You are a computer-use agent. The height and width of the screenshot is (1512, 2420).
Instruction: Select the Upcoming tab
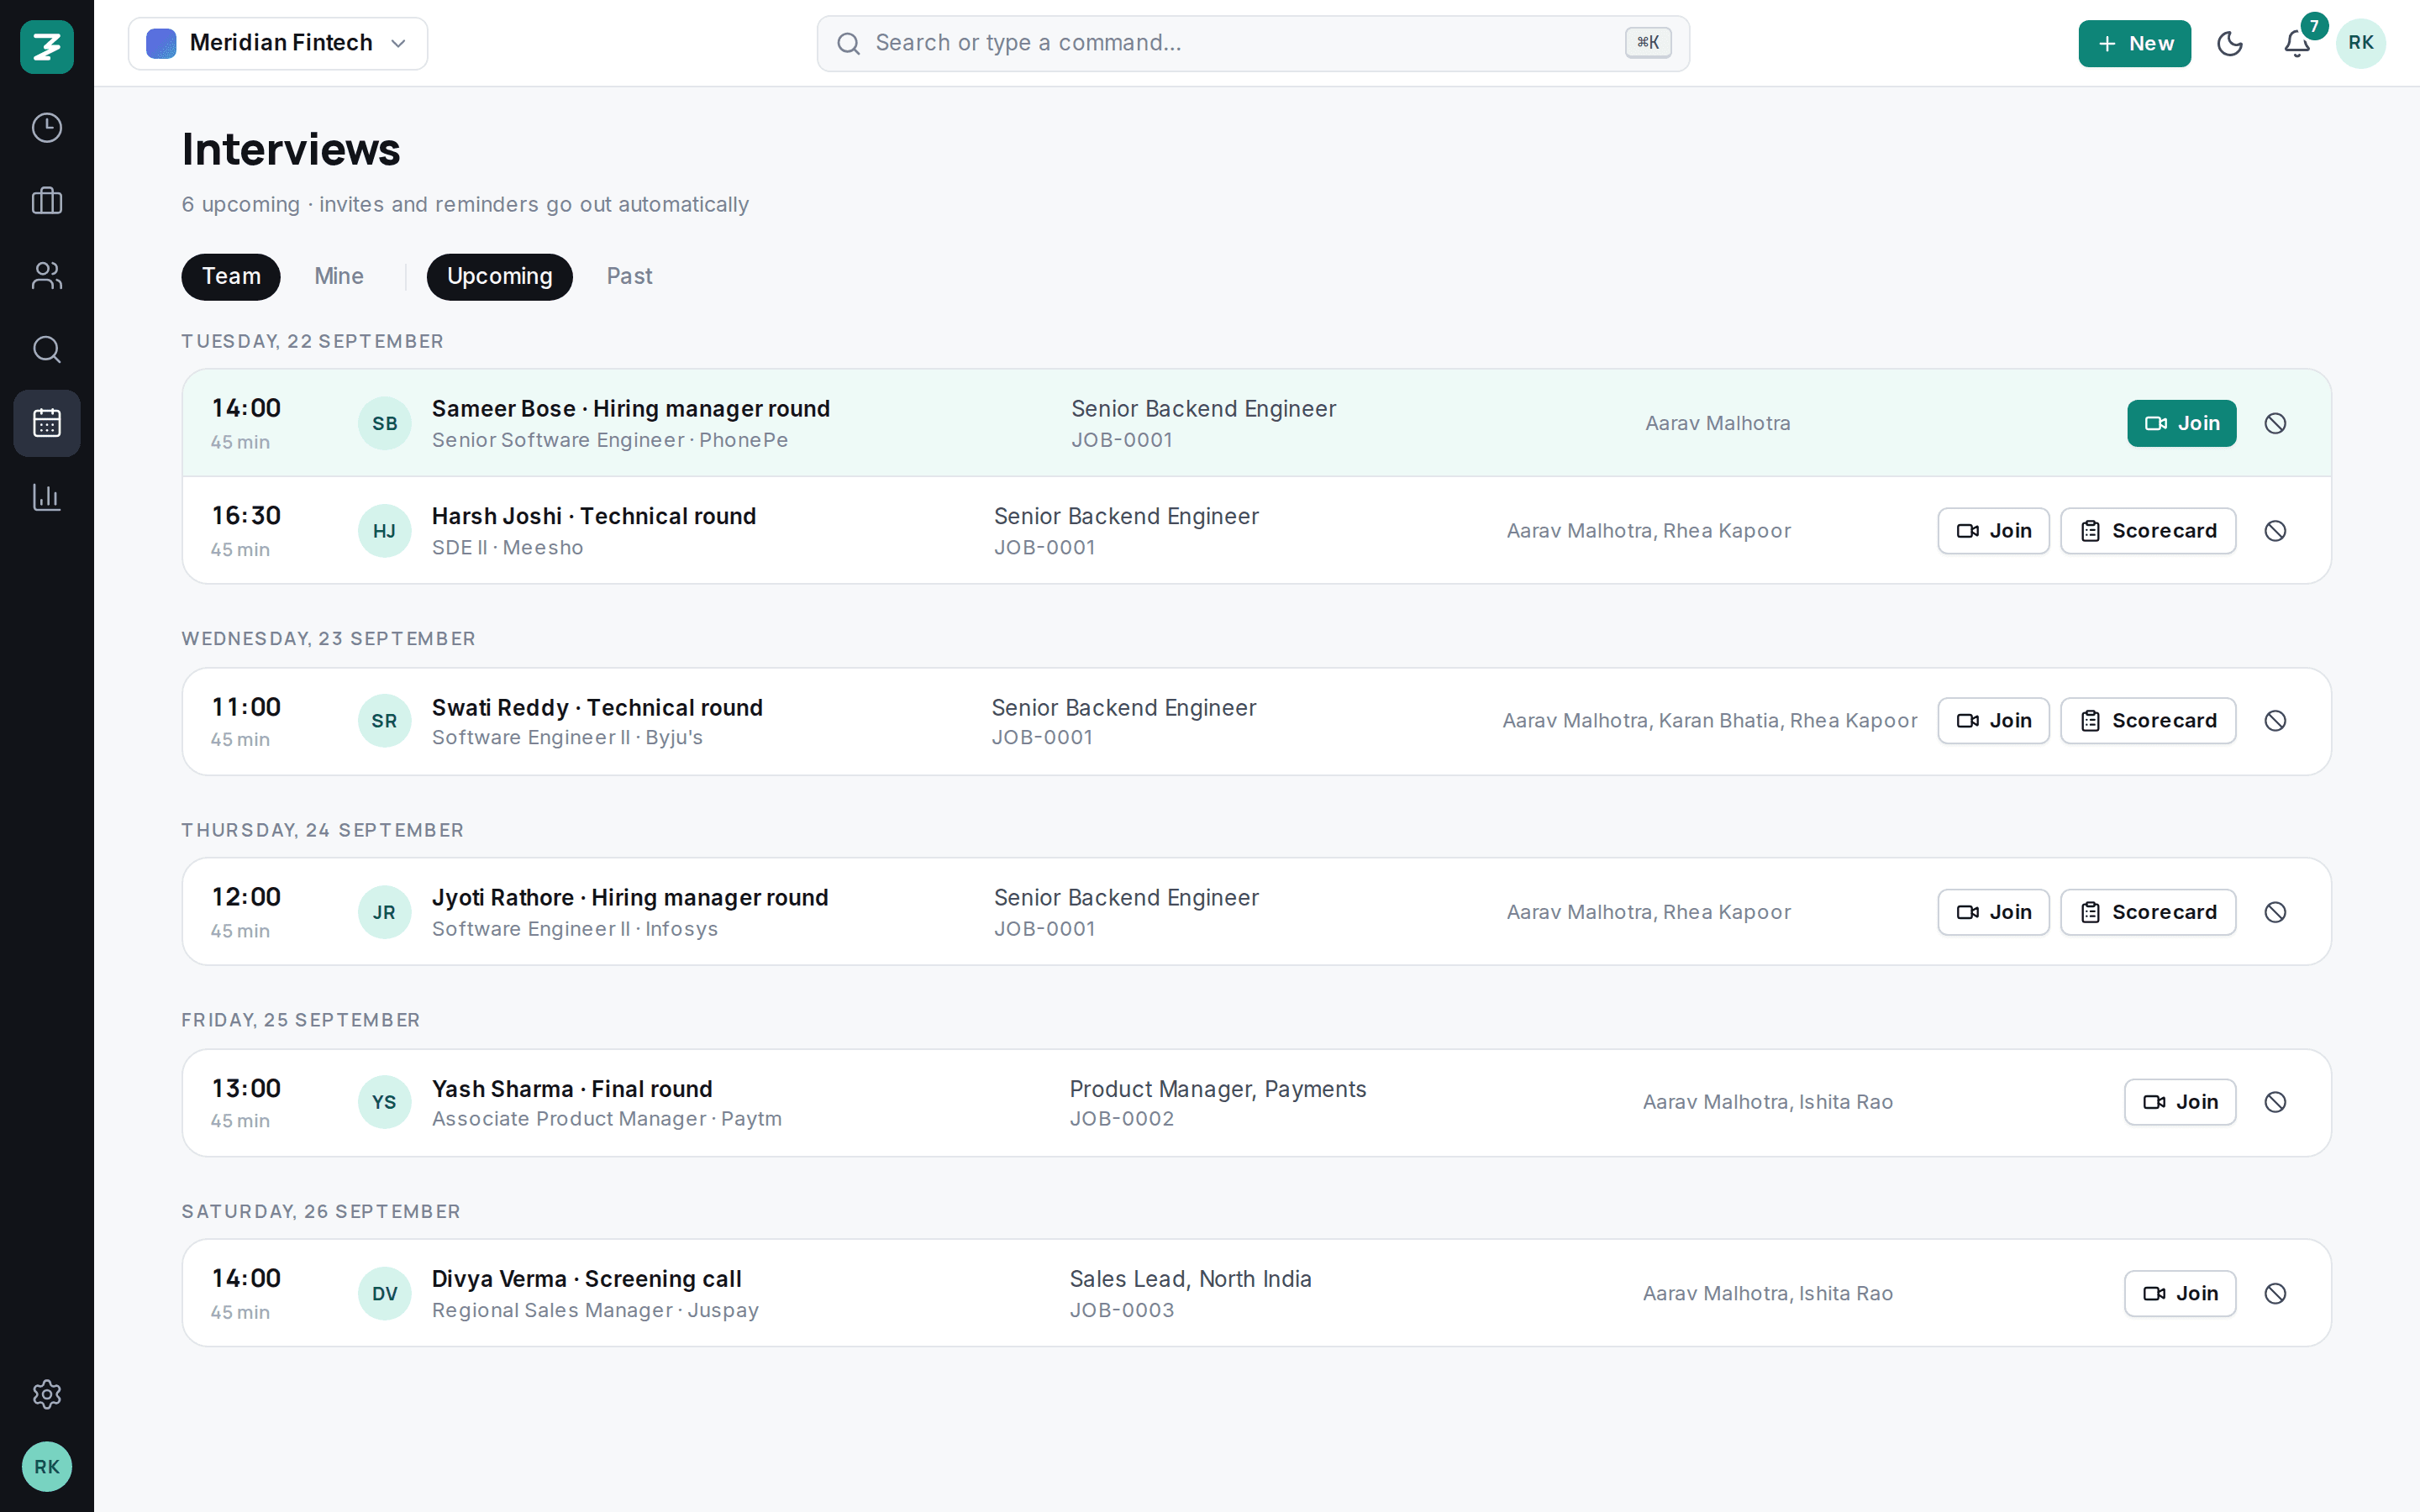500,276
